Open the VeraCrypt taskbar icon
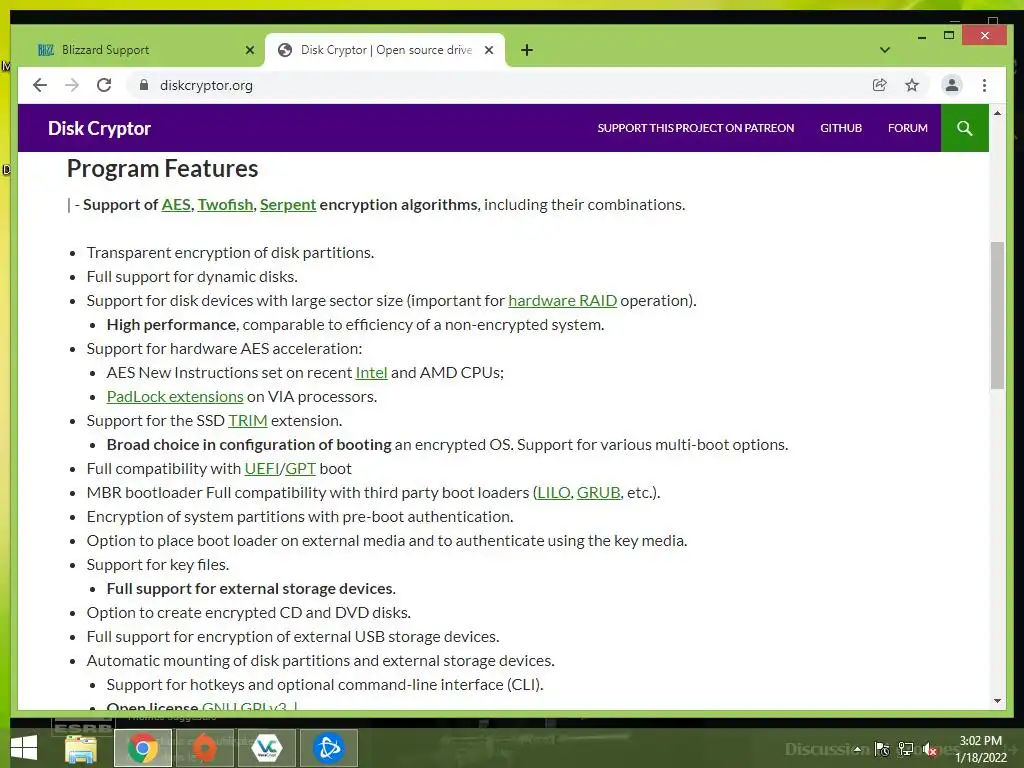The width and height of the screenshot is (1024, 768). pyautogui.click(x=266, y=748)
